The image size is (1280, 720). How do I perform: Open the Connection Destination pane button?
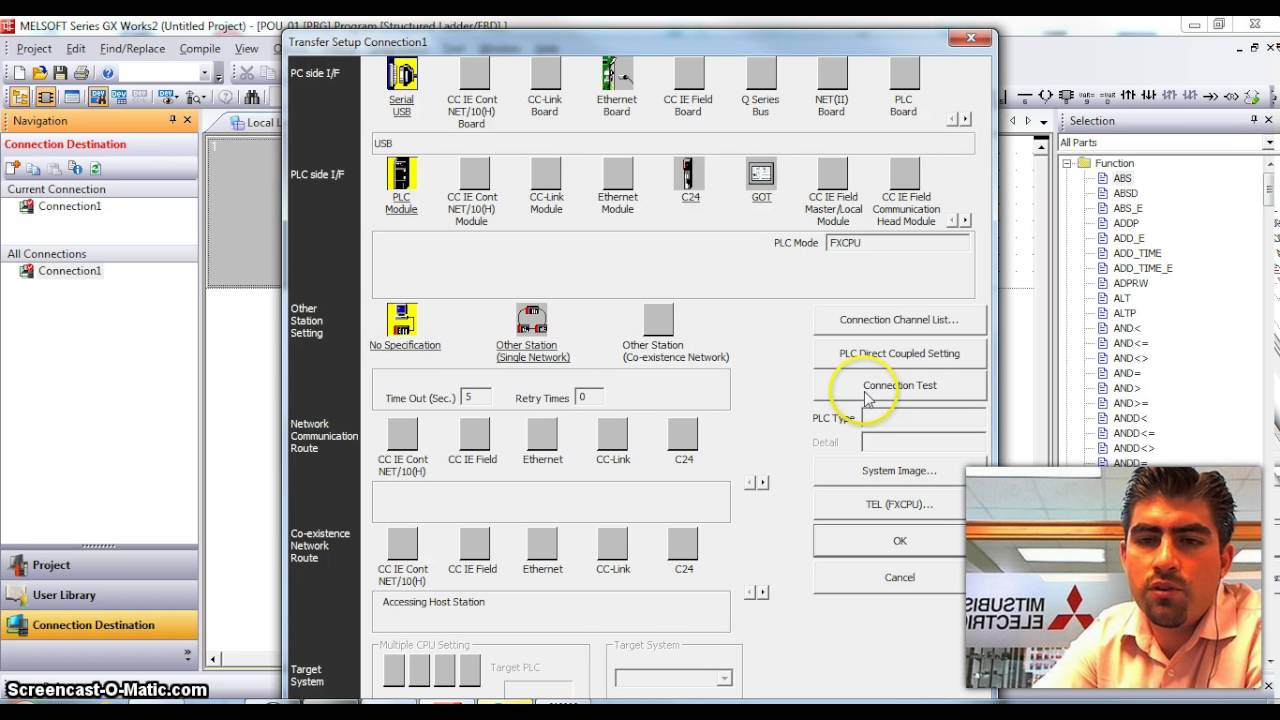click(99, 625)
